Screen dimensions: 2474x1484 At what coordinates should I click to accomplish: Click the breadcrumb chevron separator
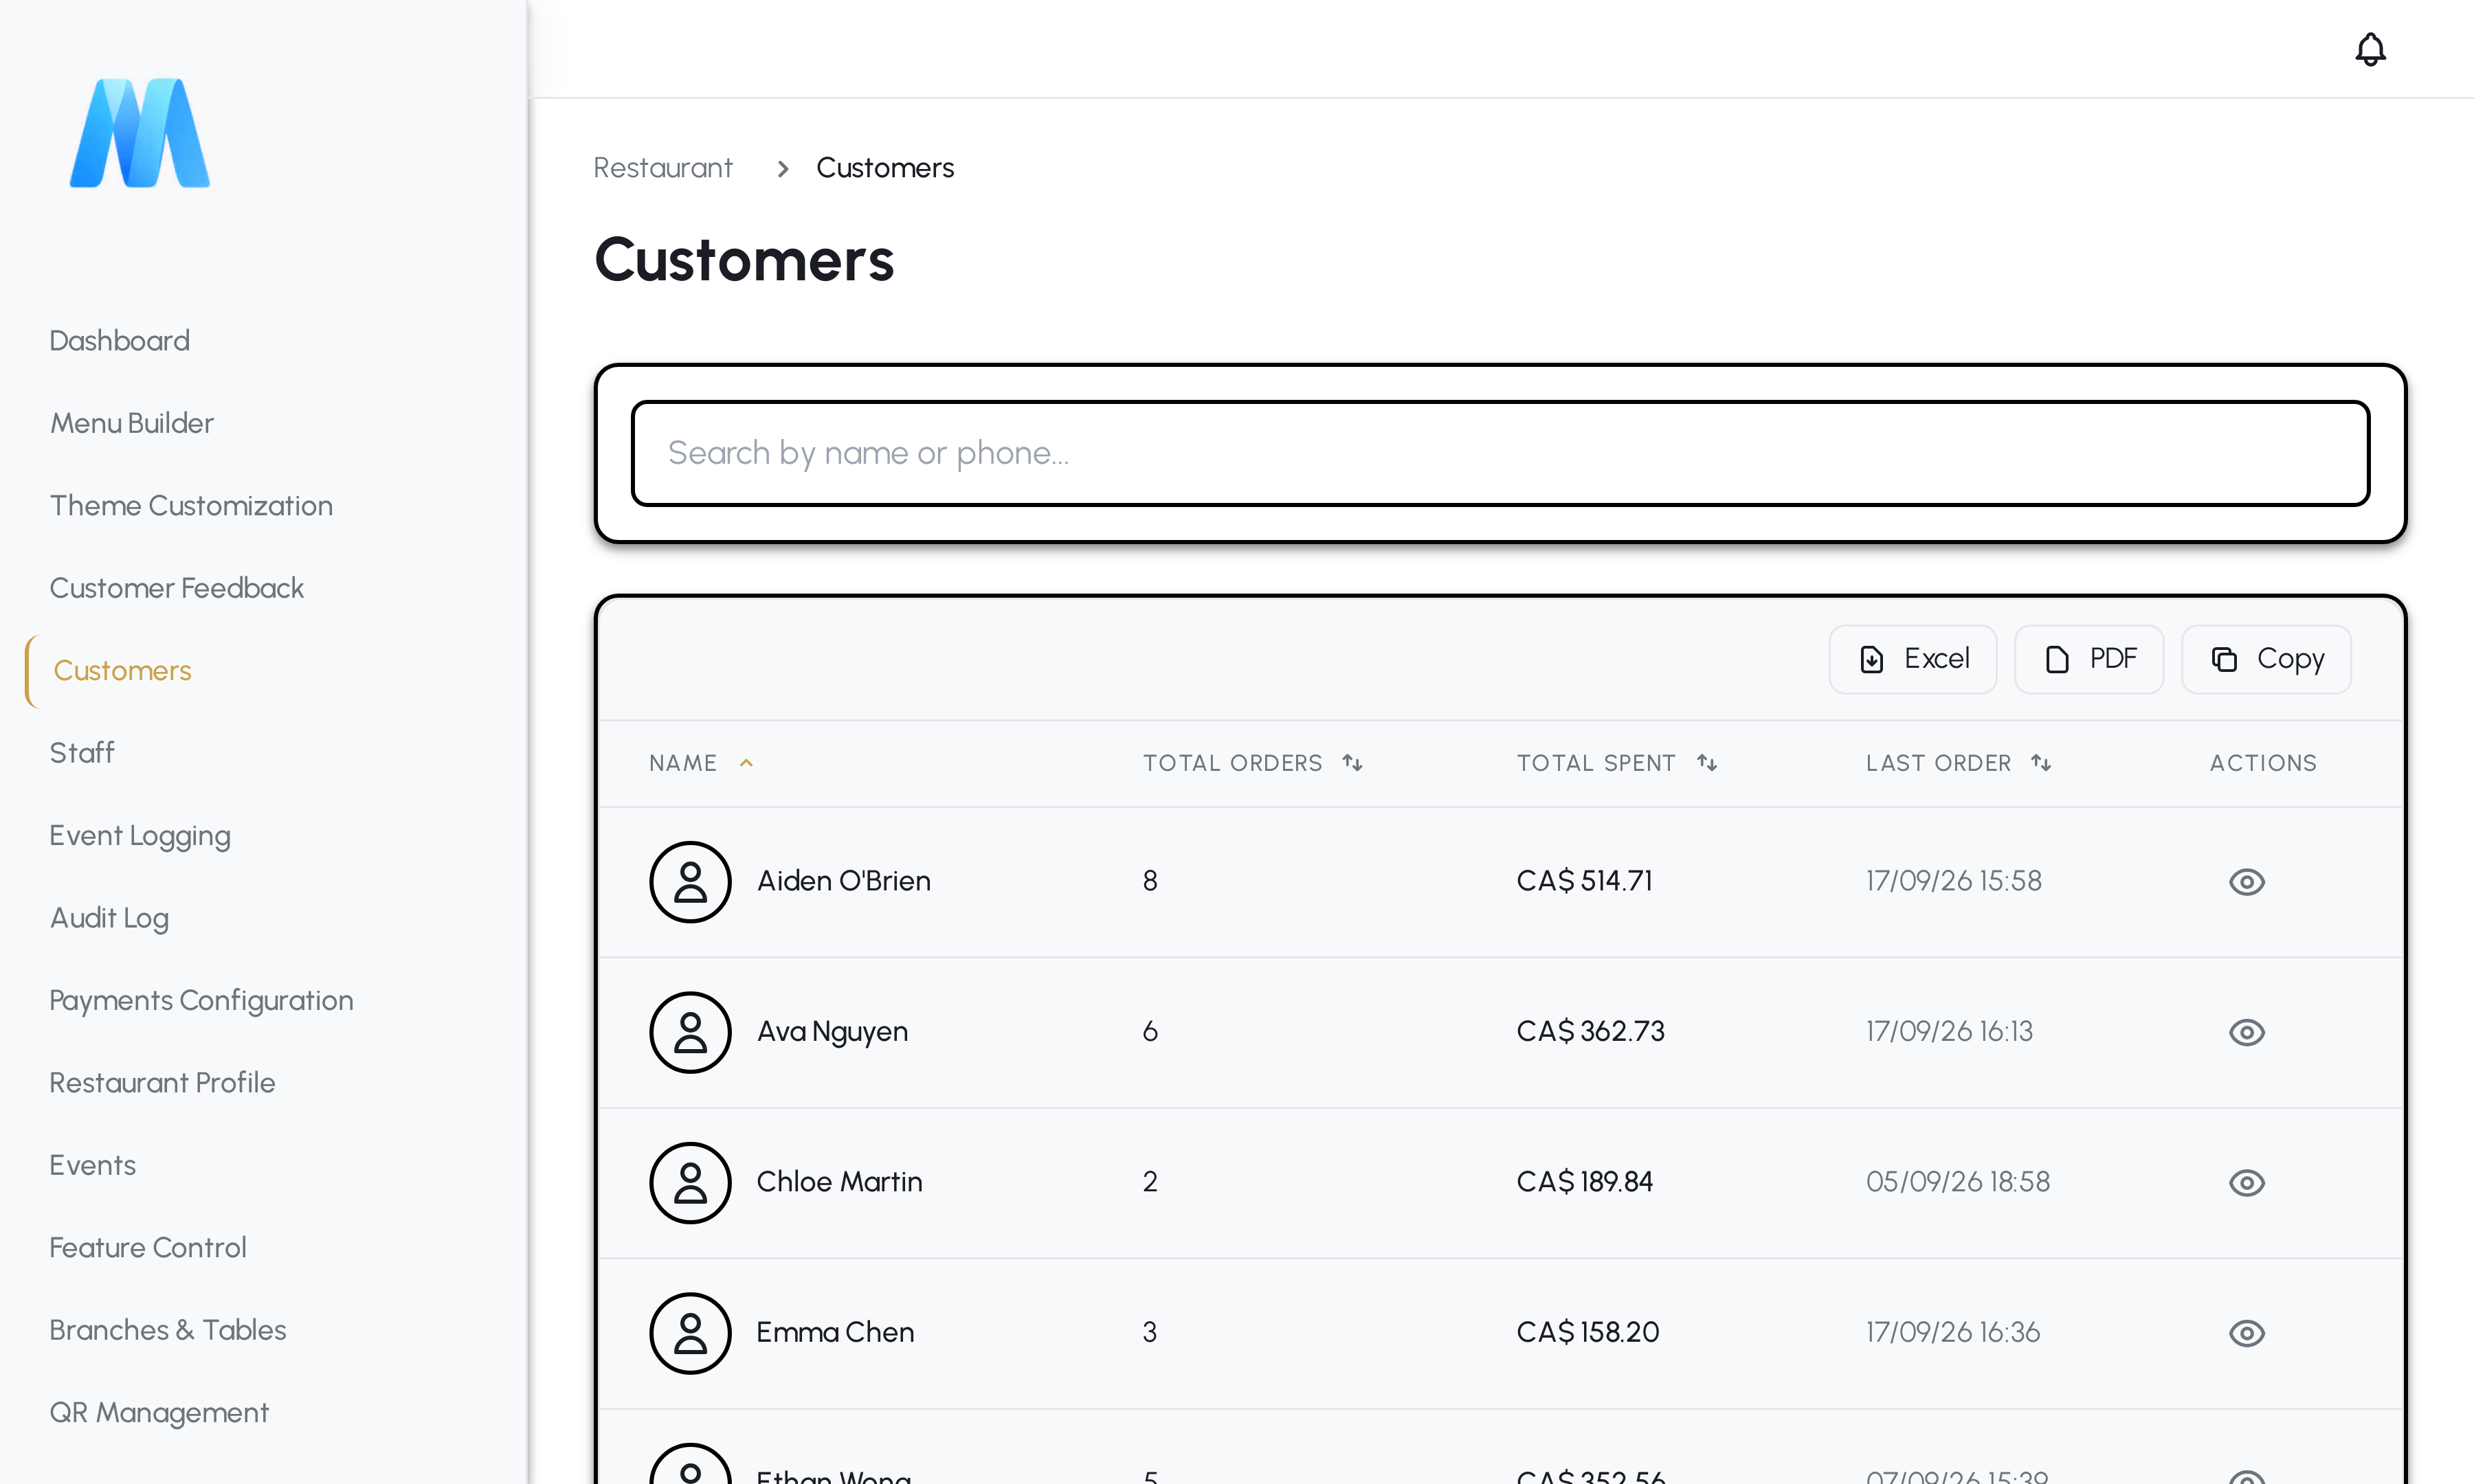coord(783,169)
